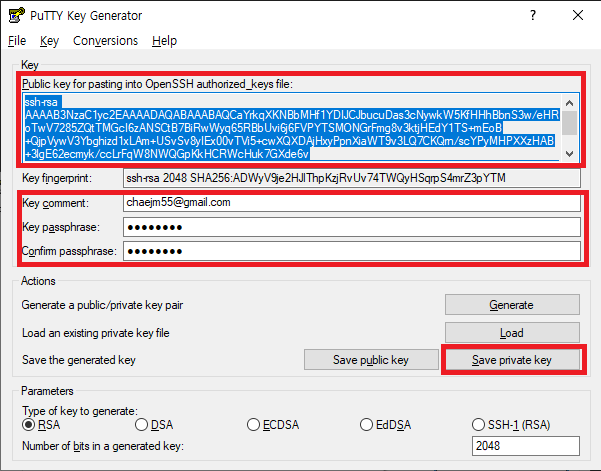601x471 pixels.
Task: Click the public key scrollbar down arrow
Action: tap(570, 153)
